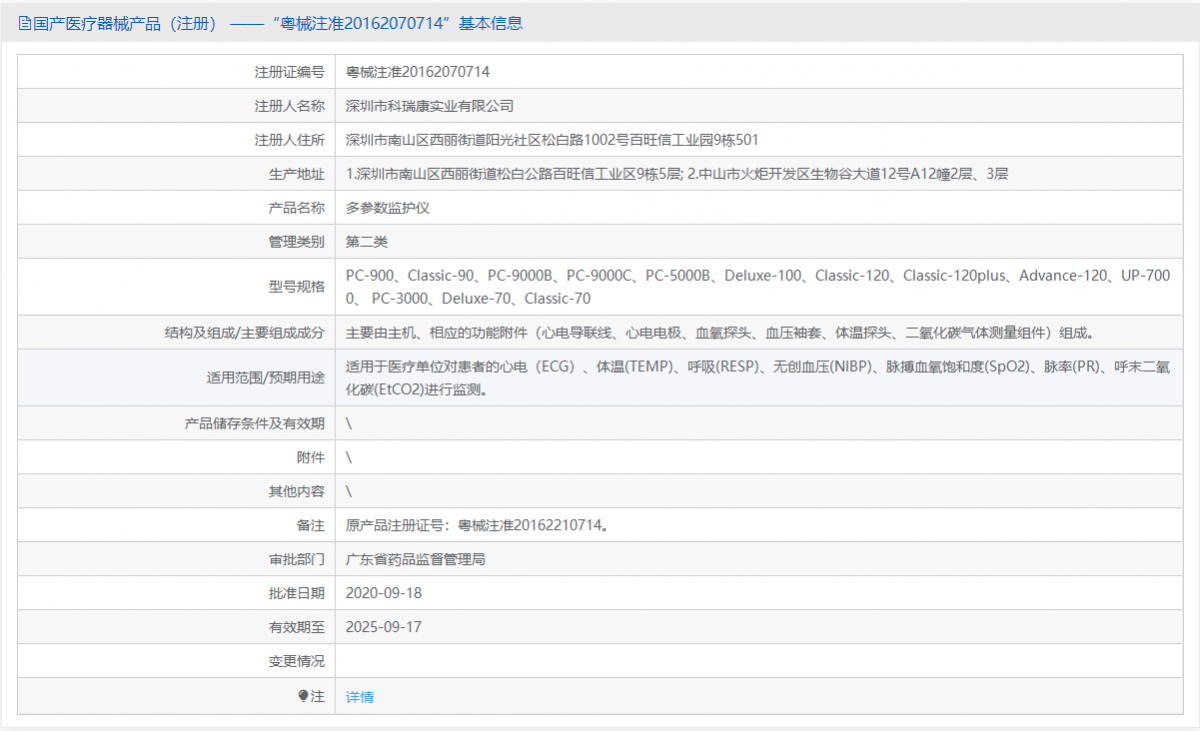
Task: Select approval date 2020-09-18
Action: tap(384, 593)
